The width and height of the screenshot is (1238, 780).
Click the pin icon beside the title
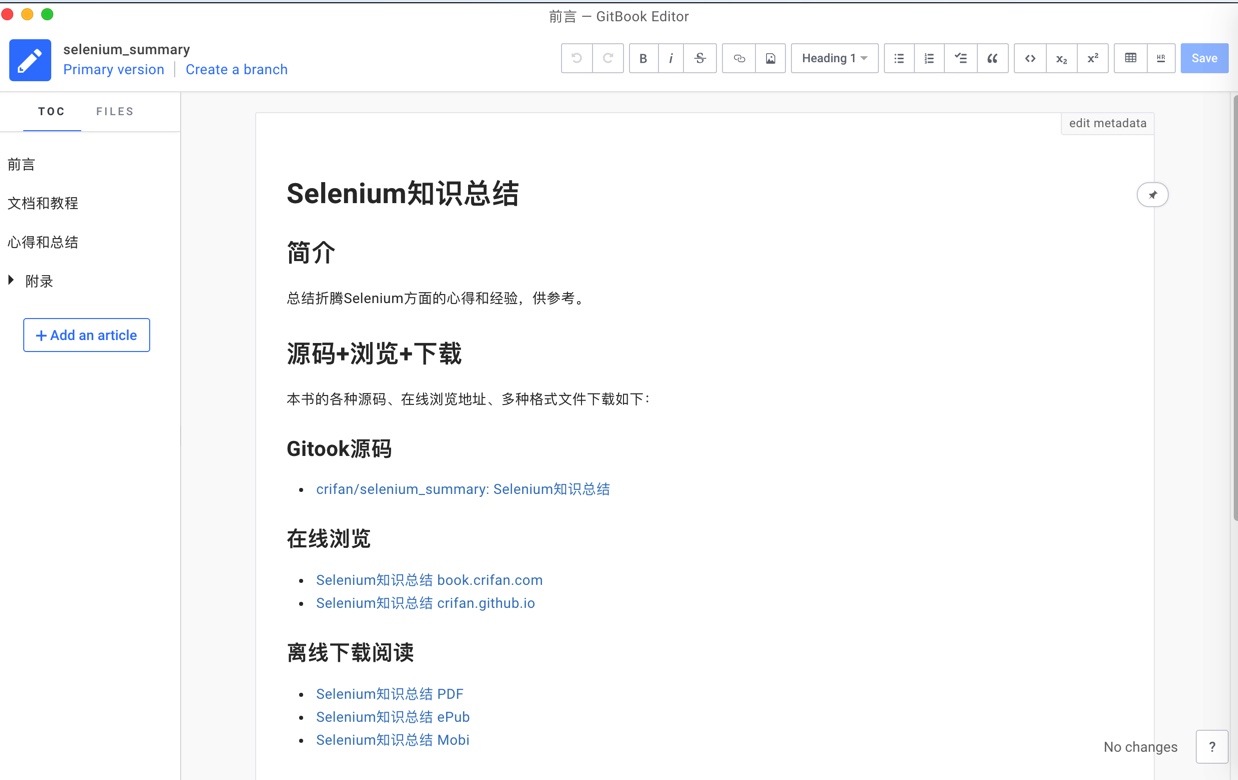tap(1152, 195)
